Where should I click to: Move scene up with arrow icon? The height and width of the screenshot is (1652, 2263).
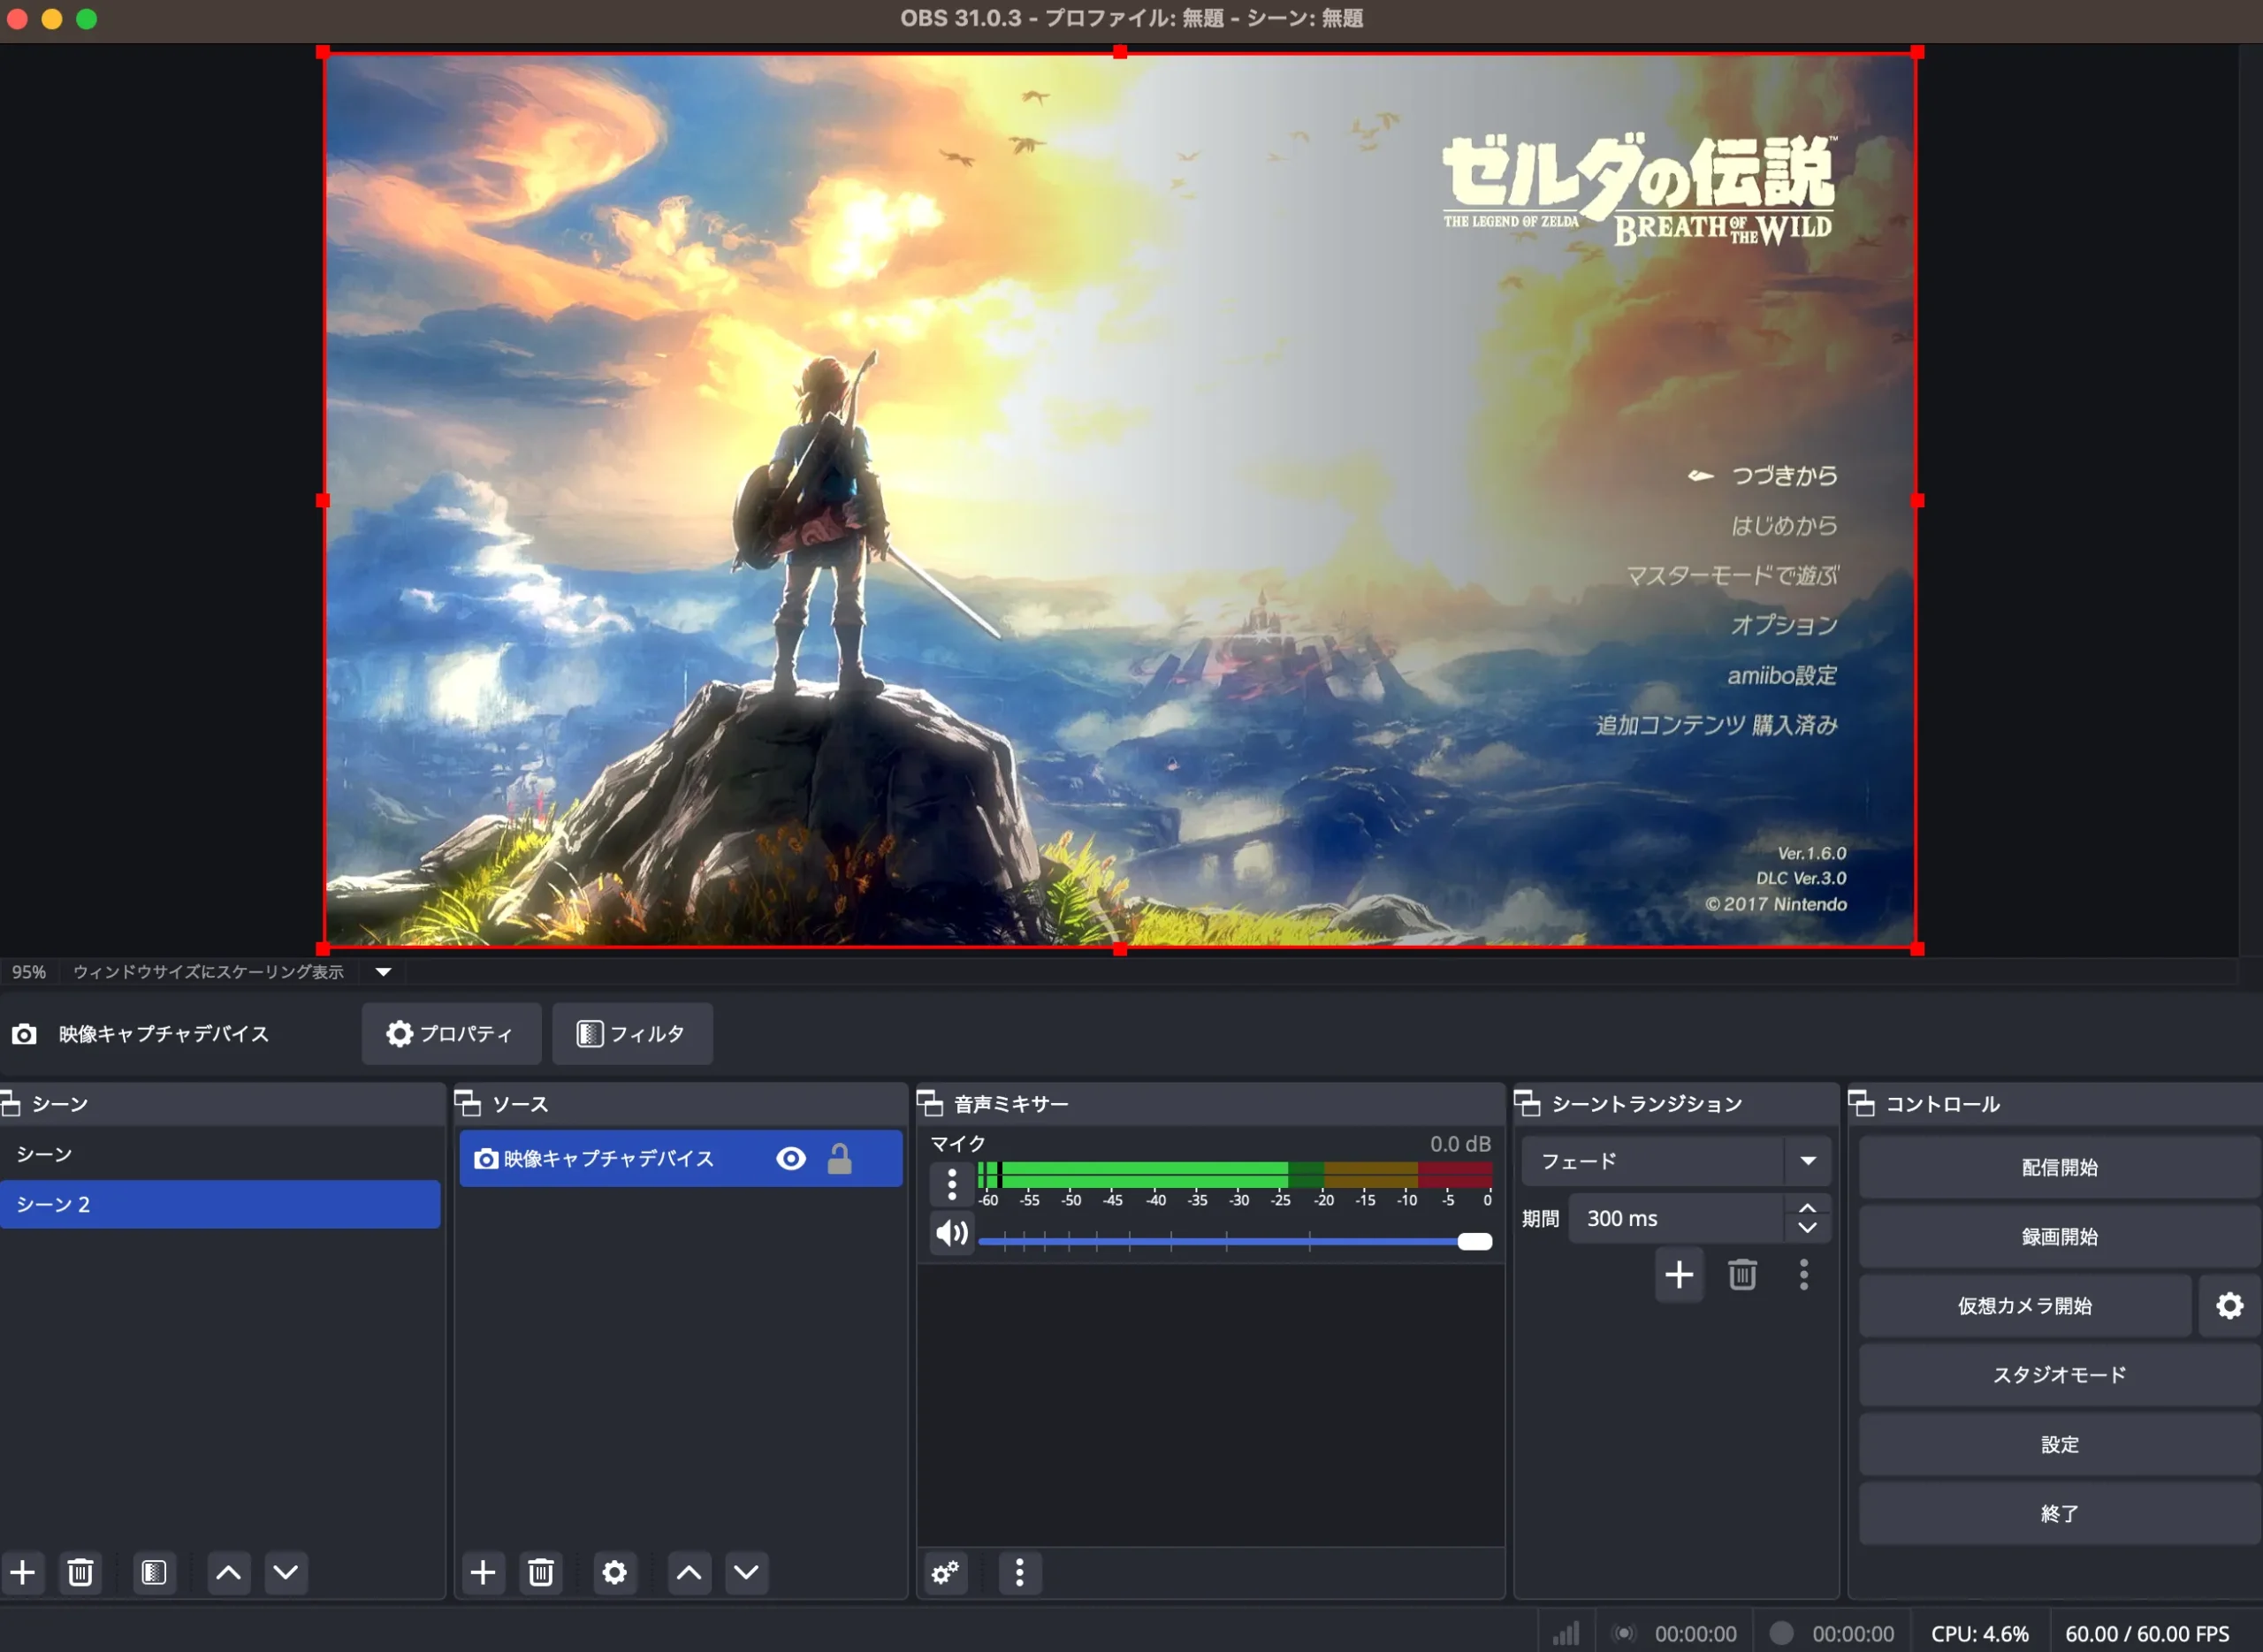tap(229, 1572)
